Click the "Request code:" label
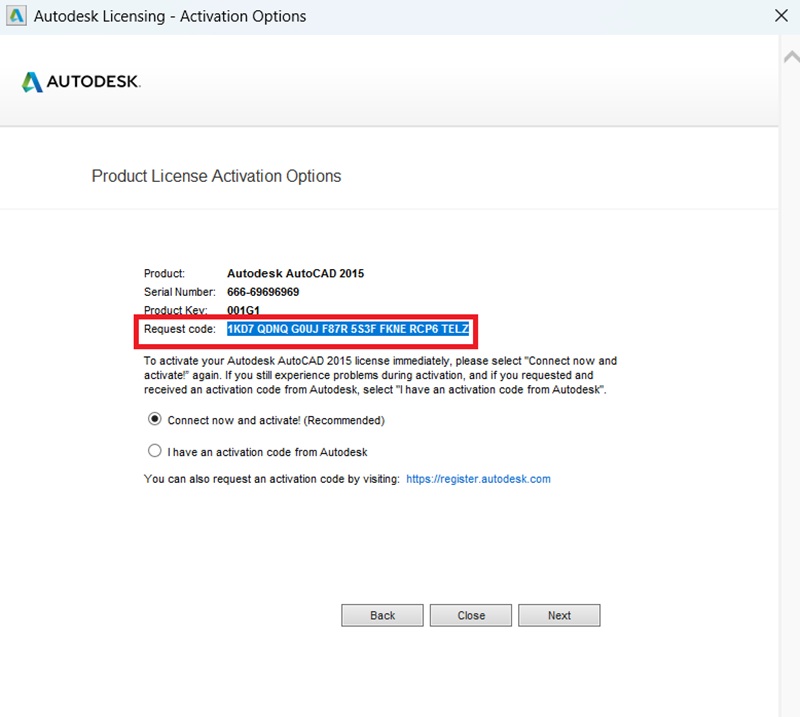This screenshot has height=717, width=800. [x=180, y=329]
